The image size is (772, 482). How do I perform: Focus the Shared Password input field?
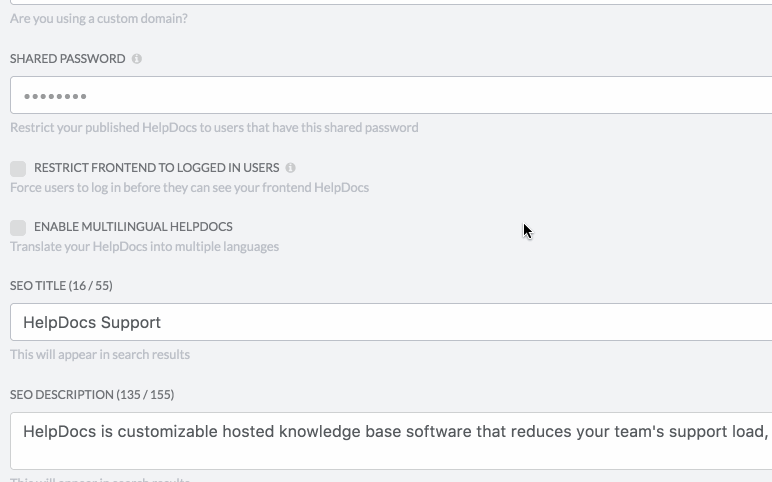pos(391,95)
